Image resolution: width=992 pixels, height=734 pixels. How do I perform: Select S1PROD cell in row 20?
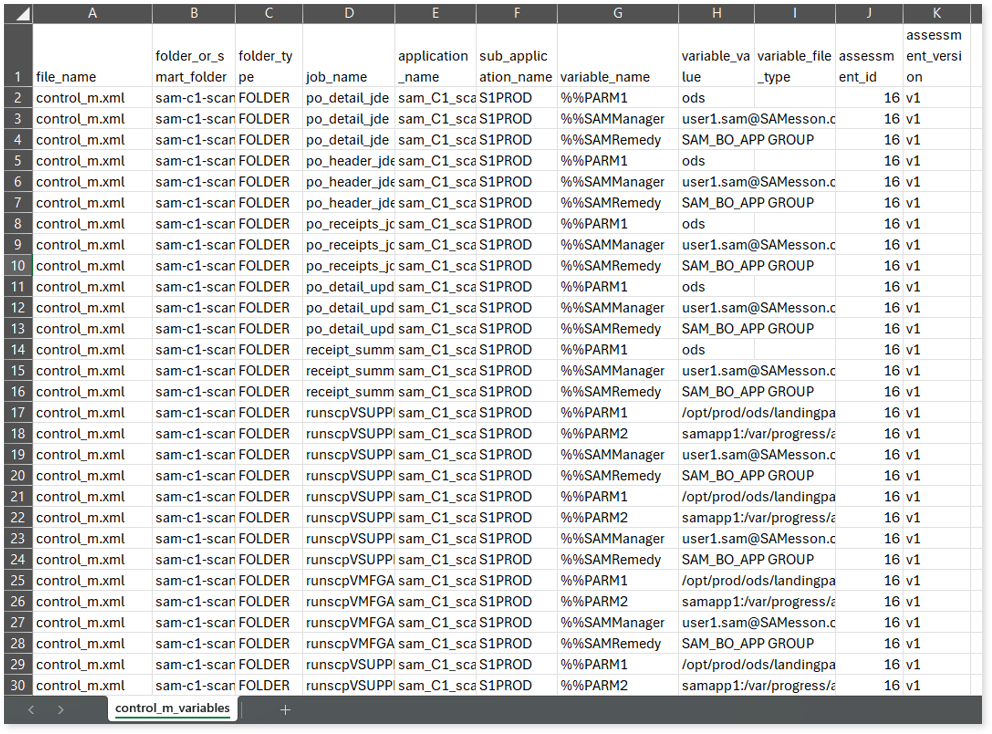click(x=517, y=476)
